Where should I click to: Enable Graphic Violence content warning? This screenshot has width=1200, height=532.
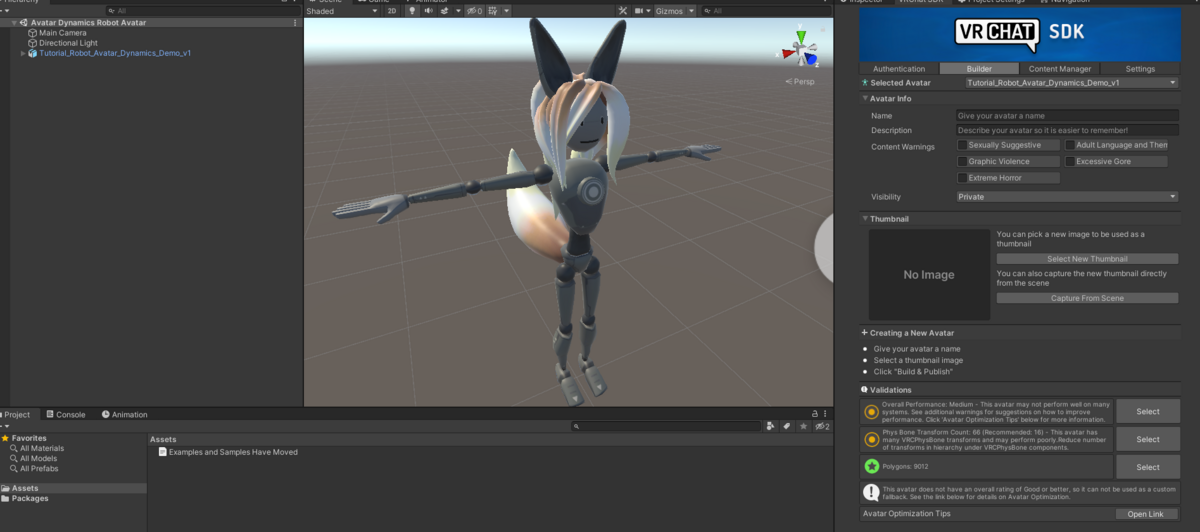click(962, 161)
